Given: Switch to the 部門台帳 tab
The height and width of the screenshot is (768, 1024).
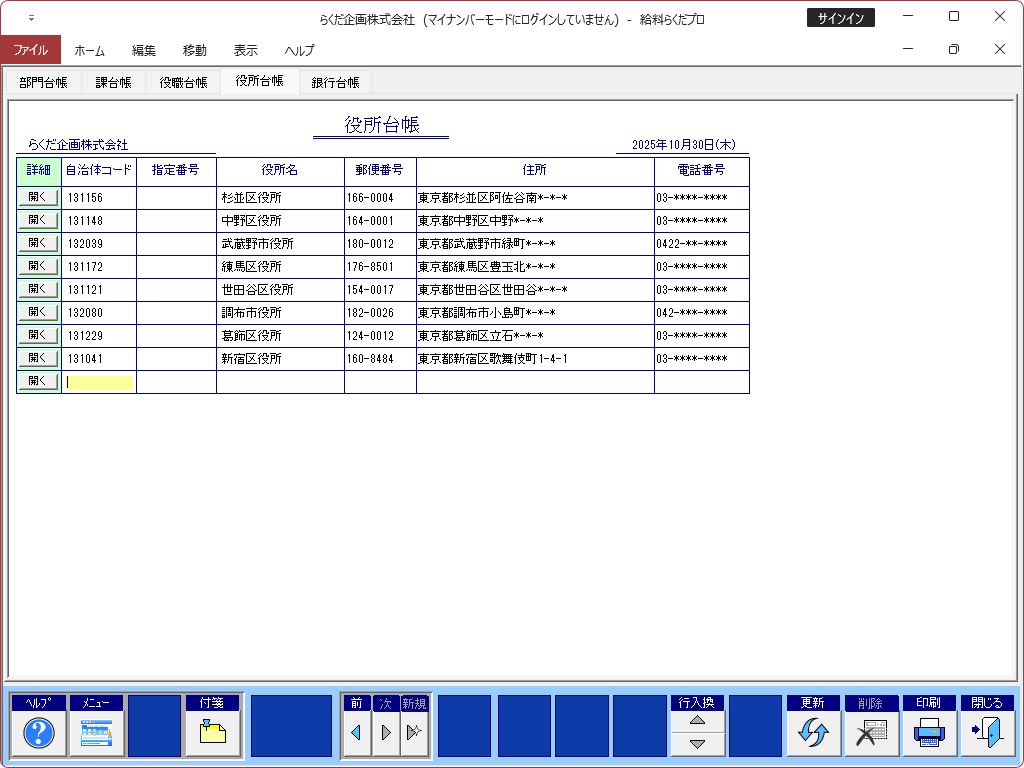Looking at the screenshot, I should [x=43, y=83].
